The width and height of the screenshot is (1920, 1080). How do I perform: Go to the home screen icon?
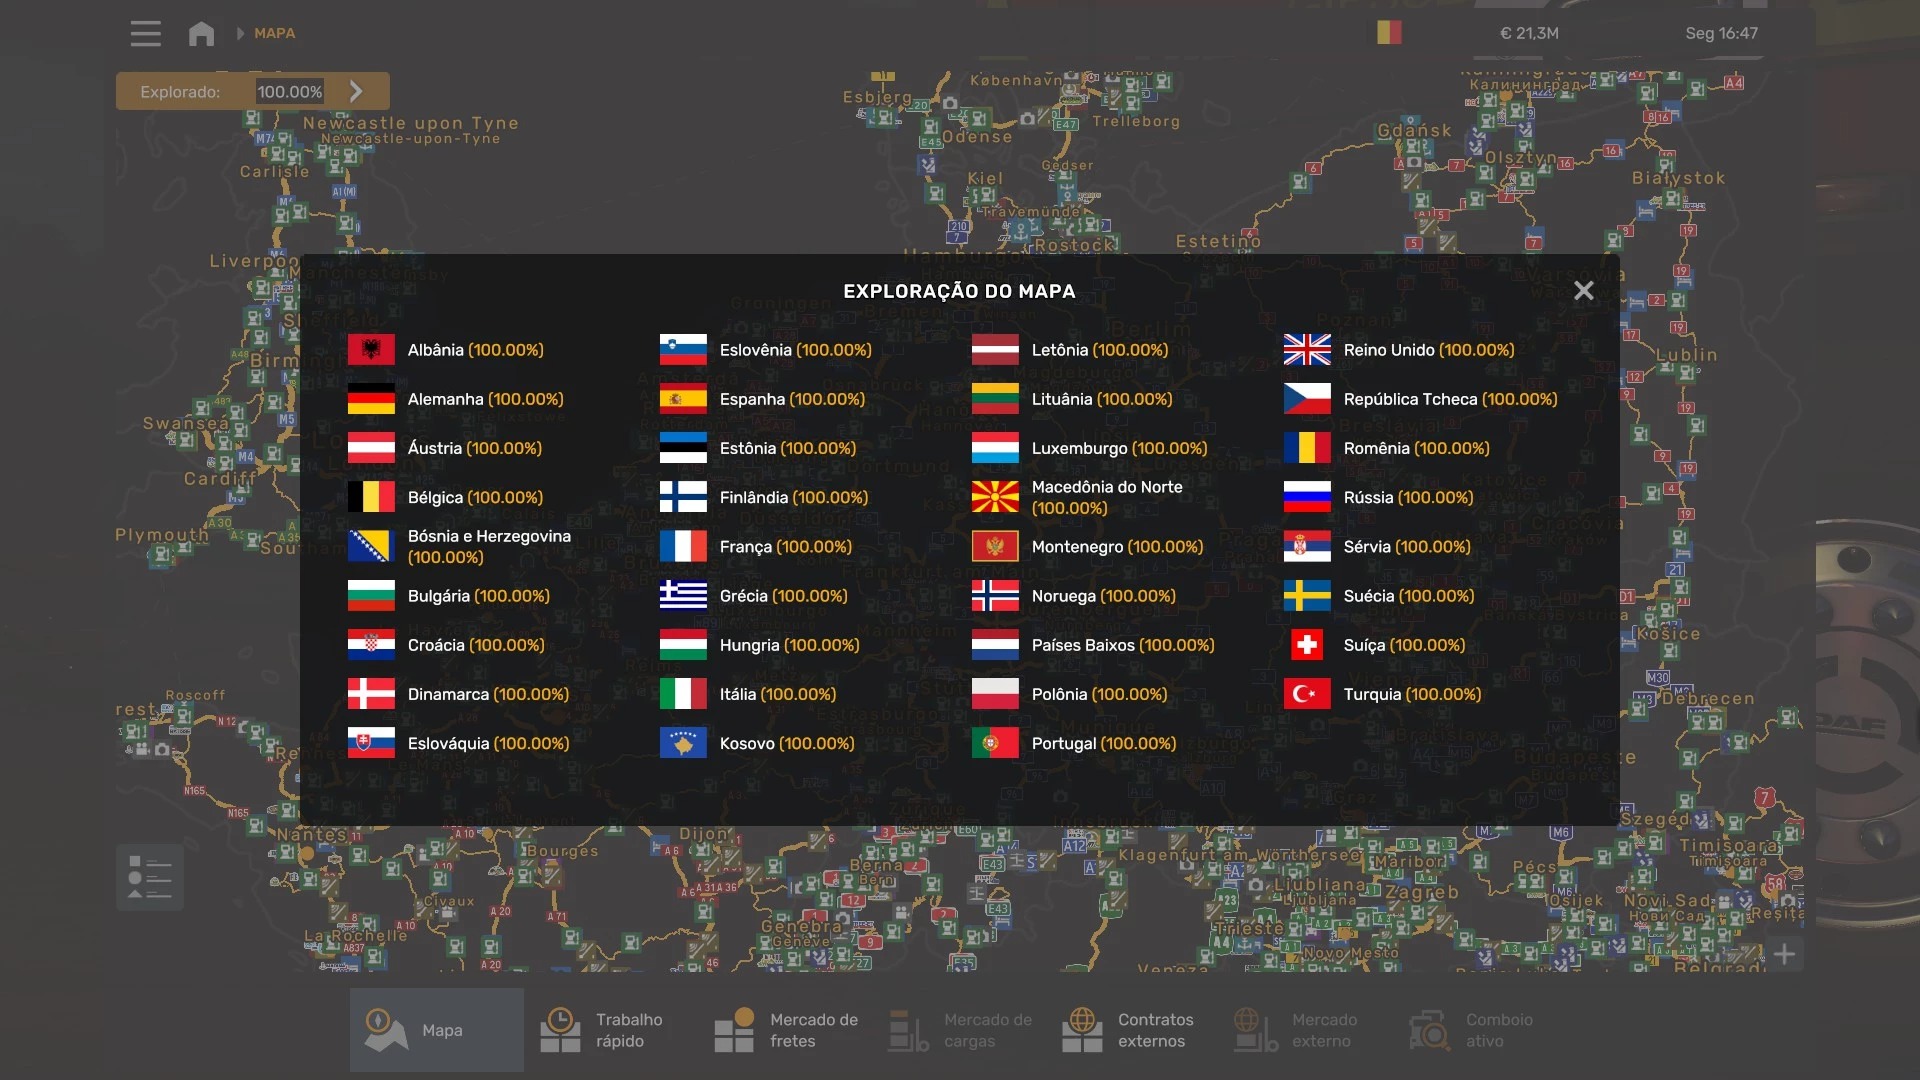click(x=201, y=33)
